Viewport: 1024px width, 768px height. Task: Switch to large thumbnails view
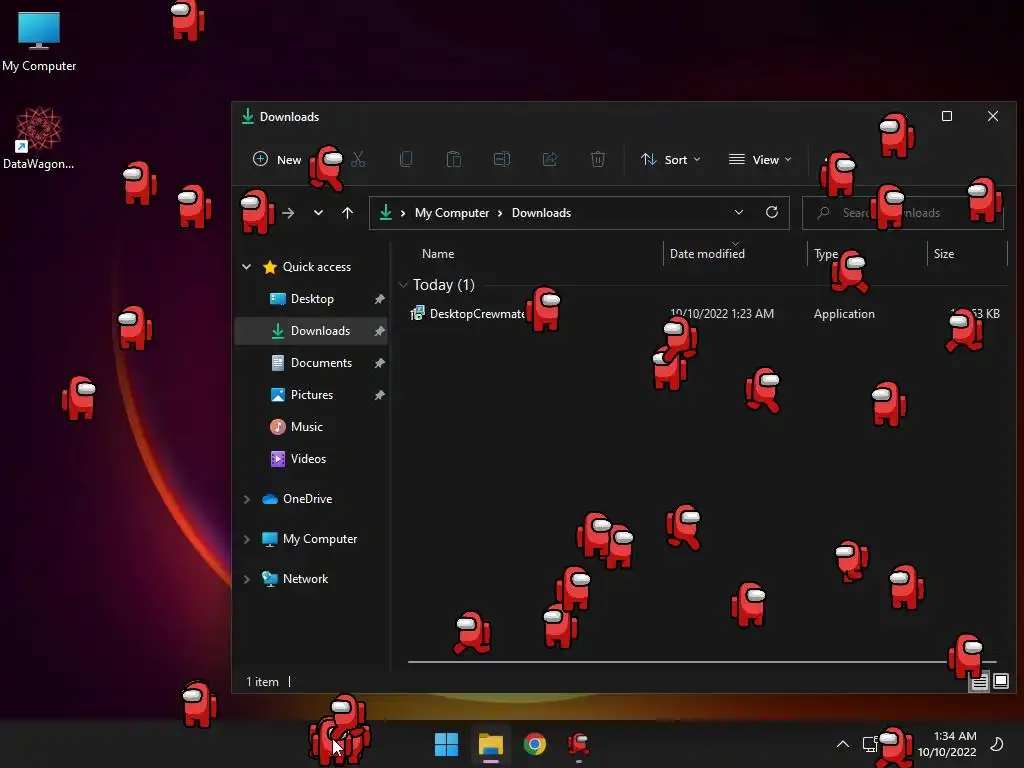tap(1000, 682)
